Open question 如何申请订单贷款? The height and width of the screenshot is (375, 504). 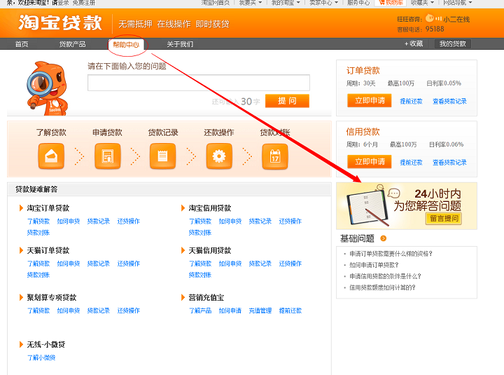374,265
